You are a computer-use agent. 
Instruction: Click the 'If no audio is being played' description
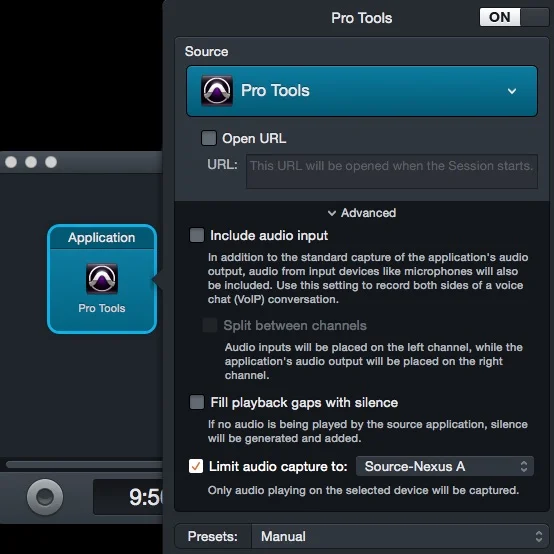click(368, 431)
